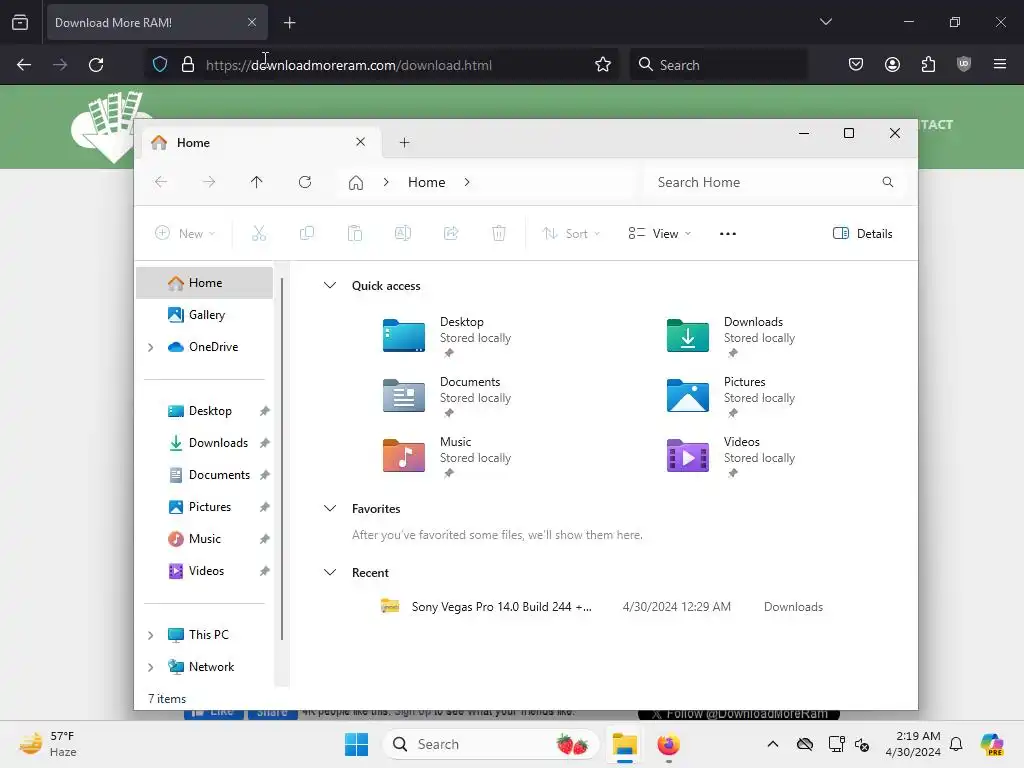Viewport: 1024px width, 768px height.
Task: Open the Firefox account icon
Action: pyautogui.click(x=892, y=64)
